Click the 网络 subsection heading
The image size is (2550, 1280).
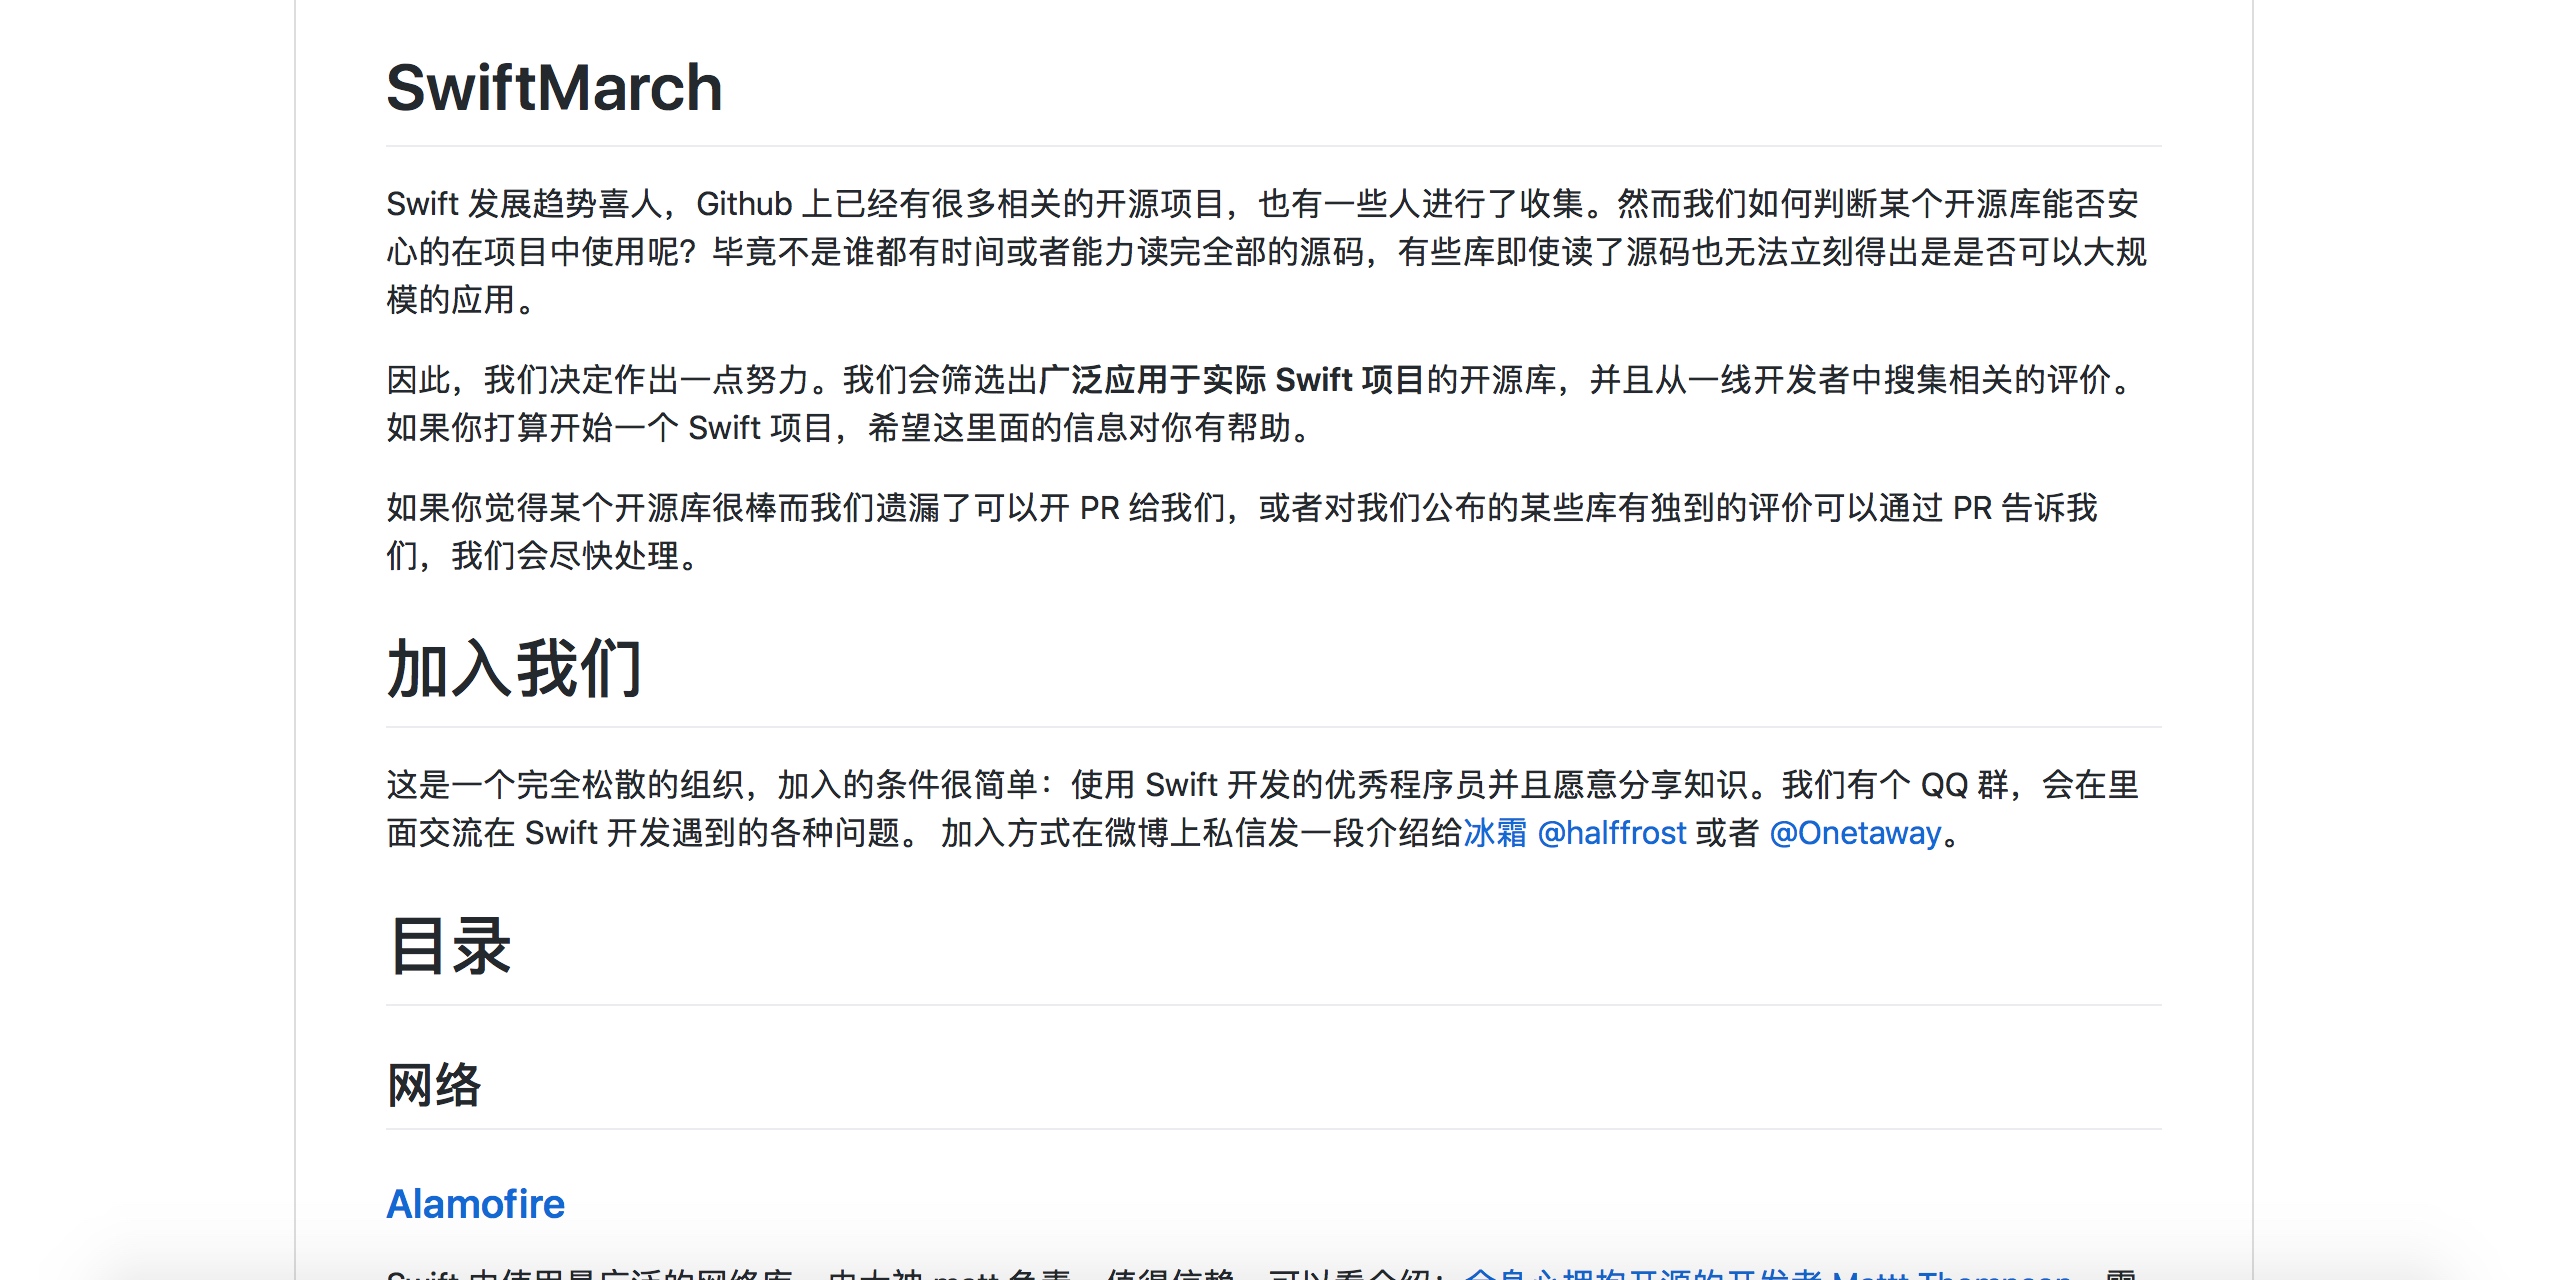434,1085
